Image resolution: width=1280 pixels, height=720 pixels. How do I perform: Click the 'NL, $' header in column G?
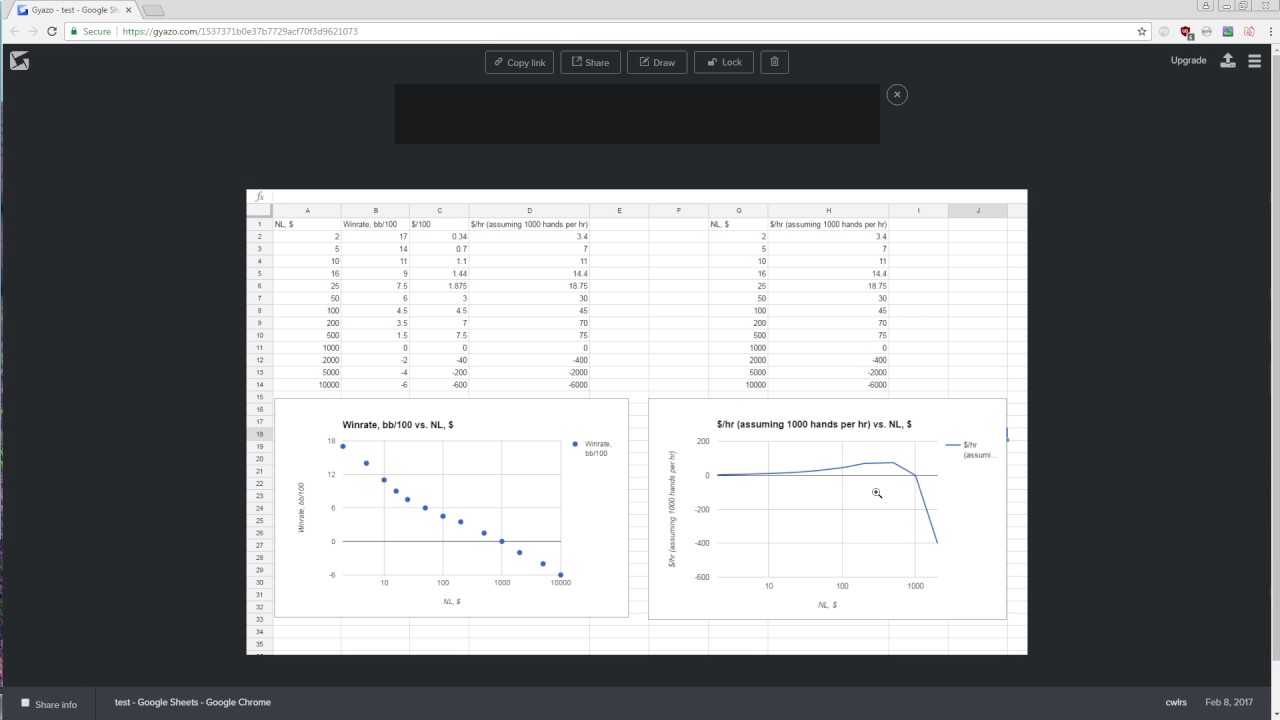738,224
